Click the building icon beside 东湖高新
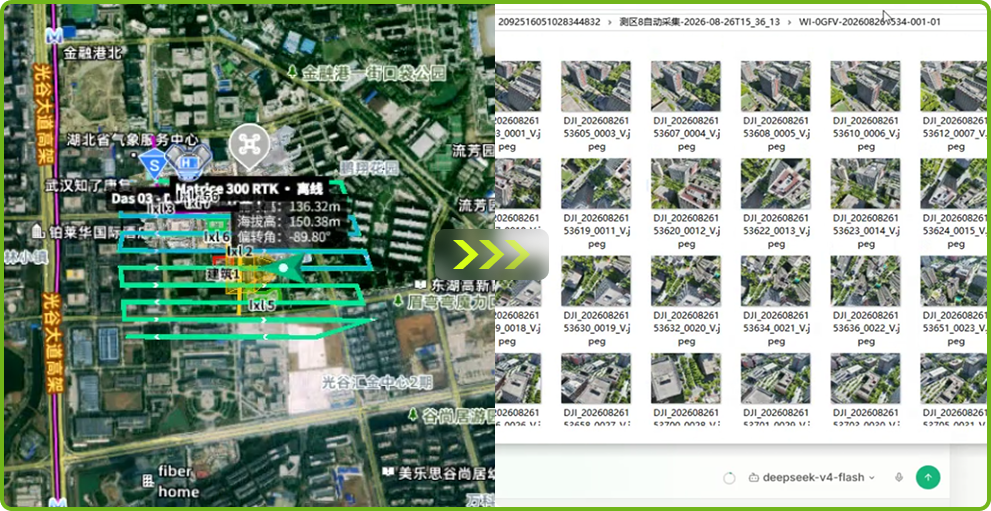The width and height of the screenshot is (991, 511). [420, 285]
